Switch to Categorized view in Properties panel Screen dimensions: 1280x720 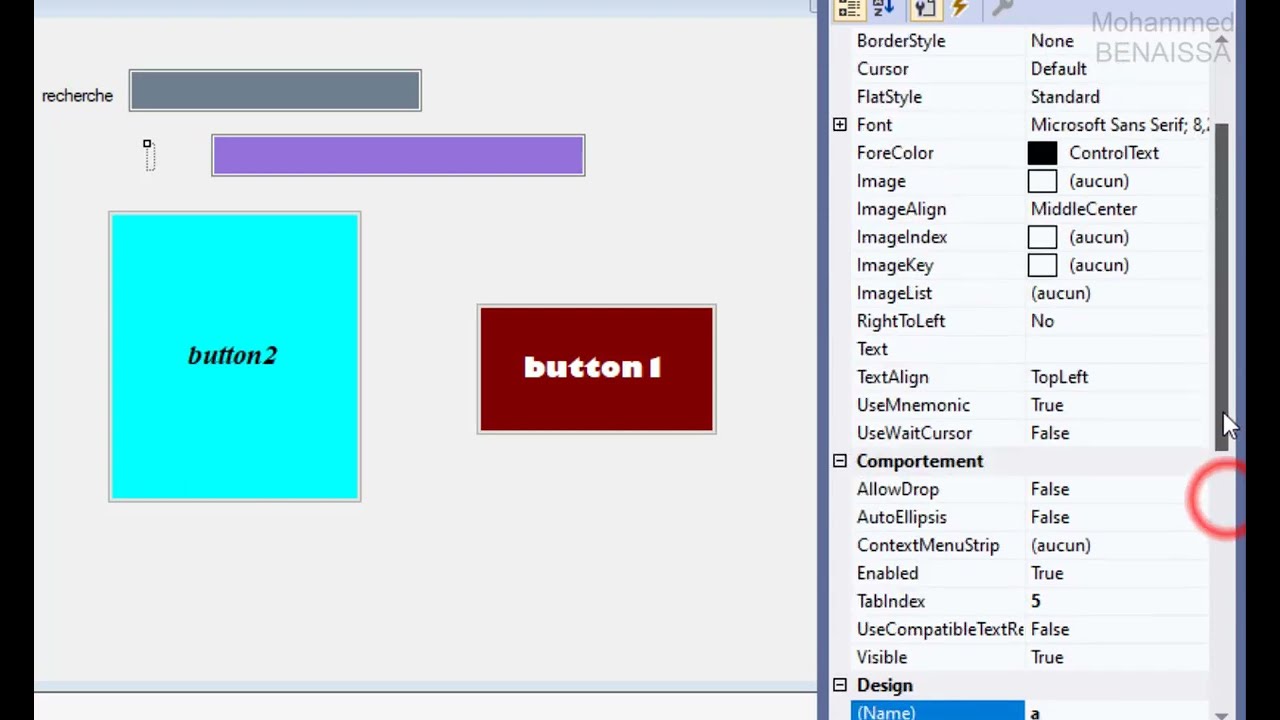click(x=849, y=8)
